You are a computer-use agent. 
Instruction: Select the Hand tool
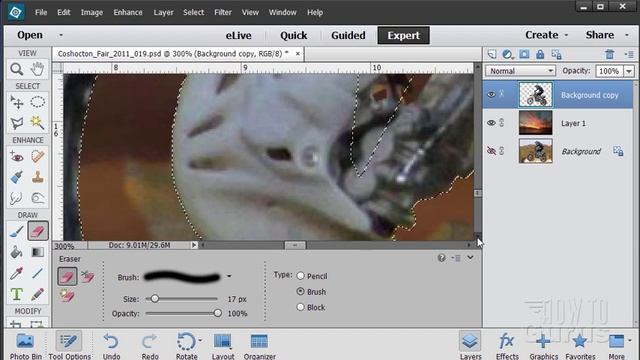37,69
